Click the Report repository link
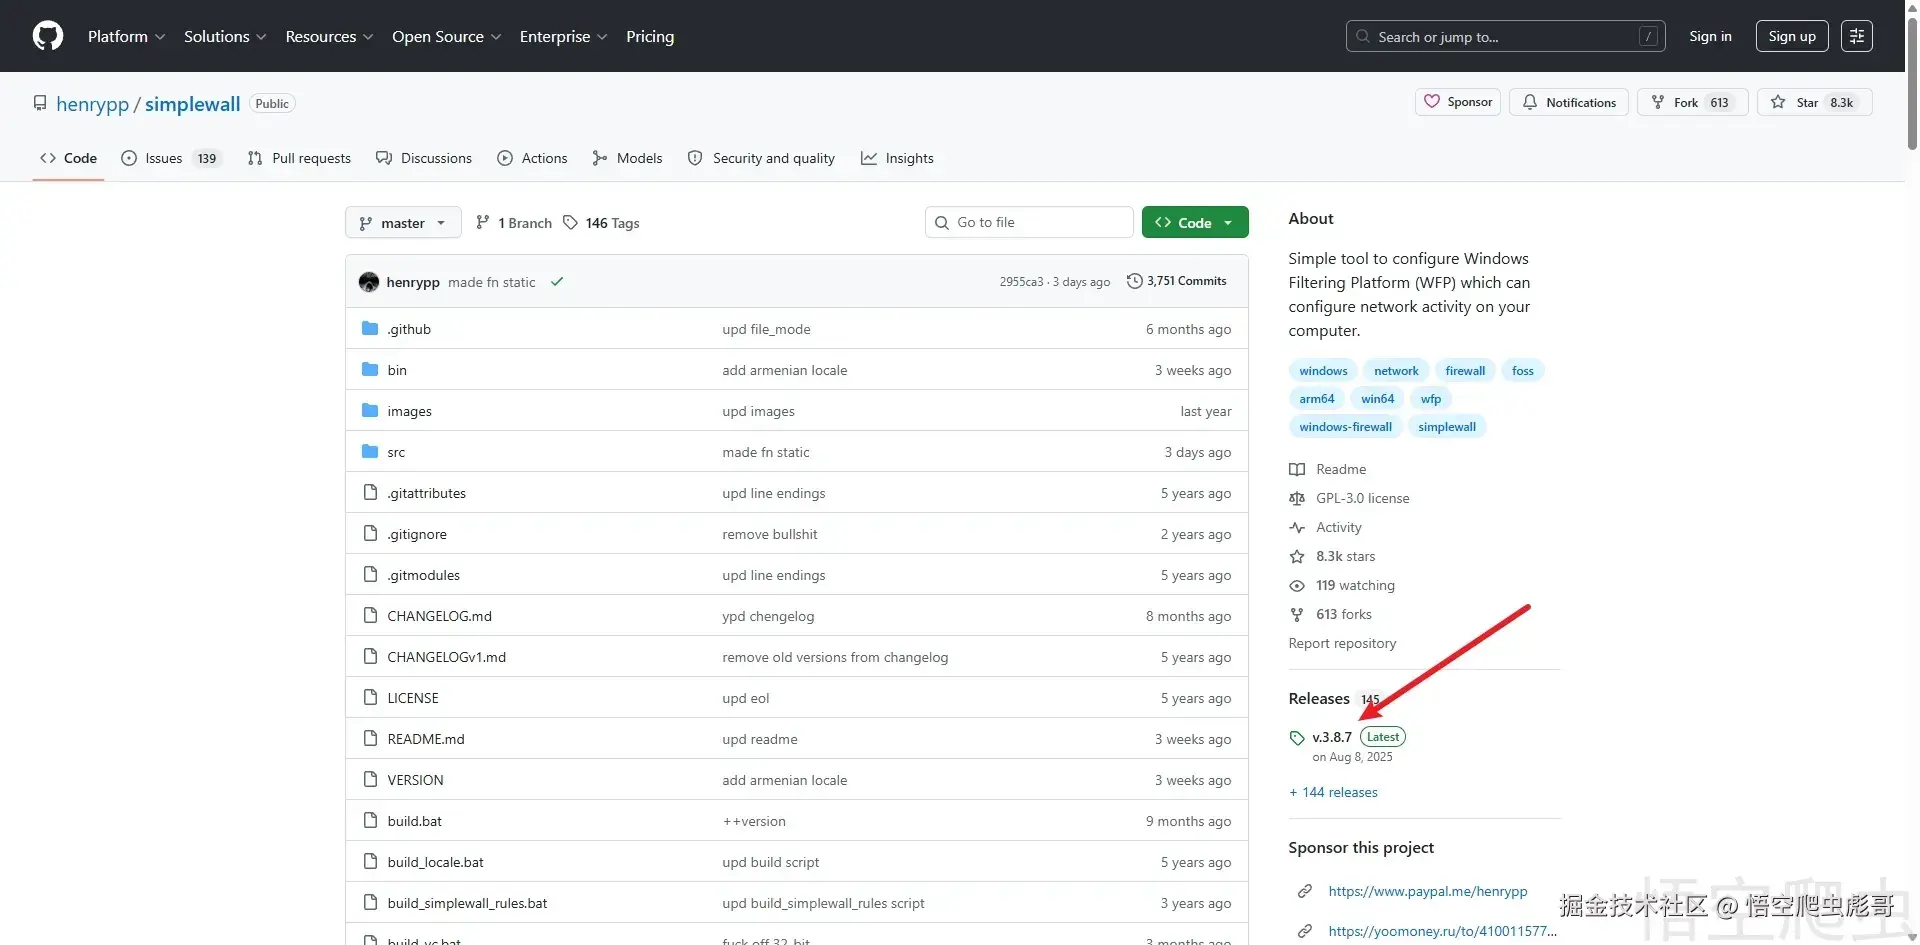This screenshot has height=945, width=1920. pyautogui.click(x=1342, y=643)
